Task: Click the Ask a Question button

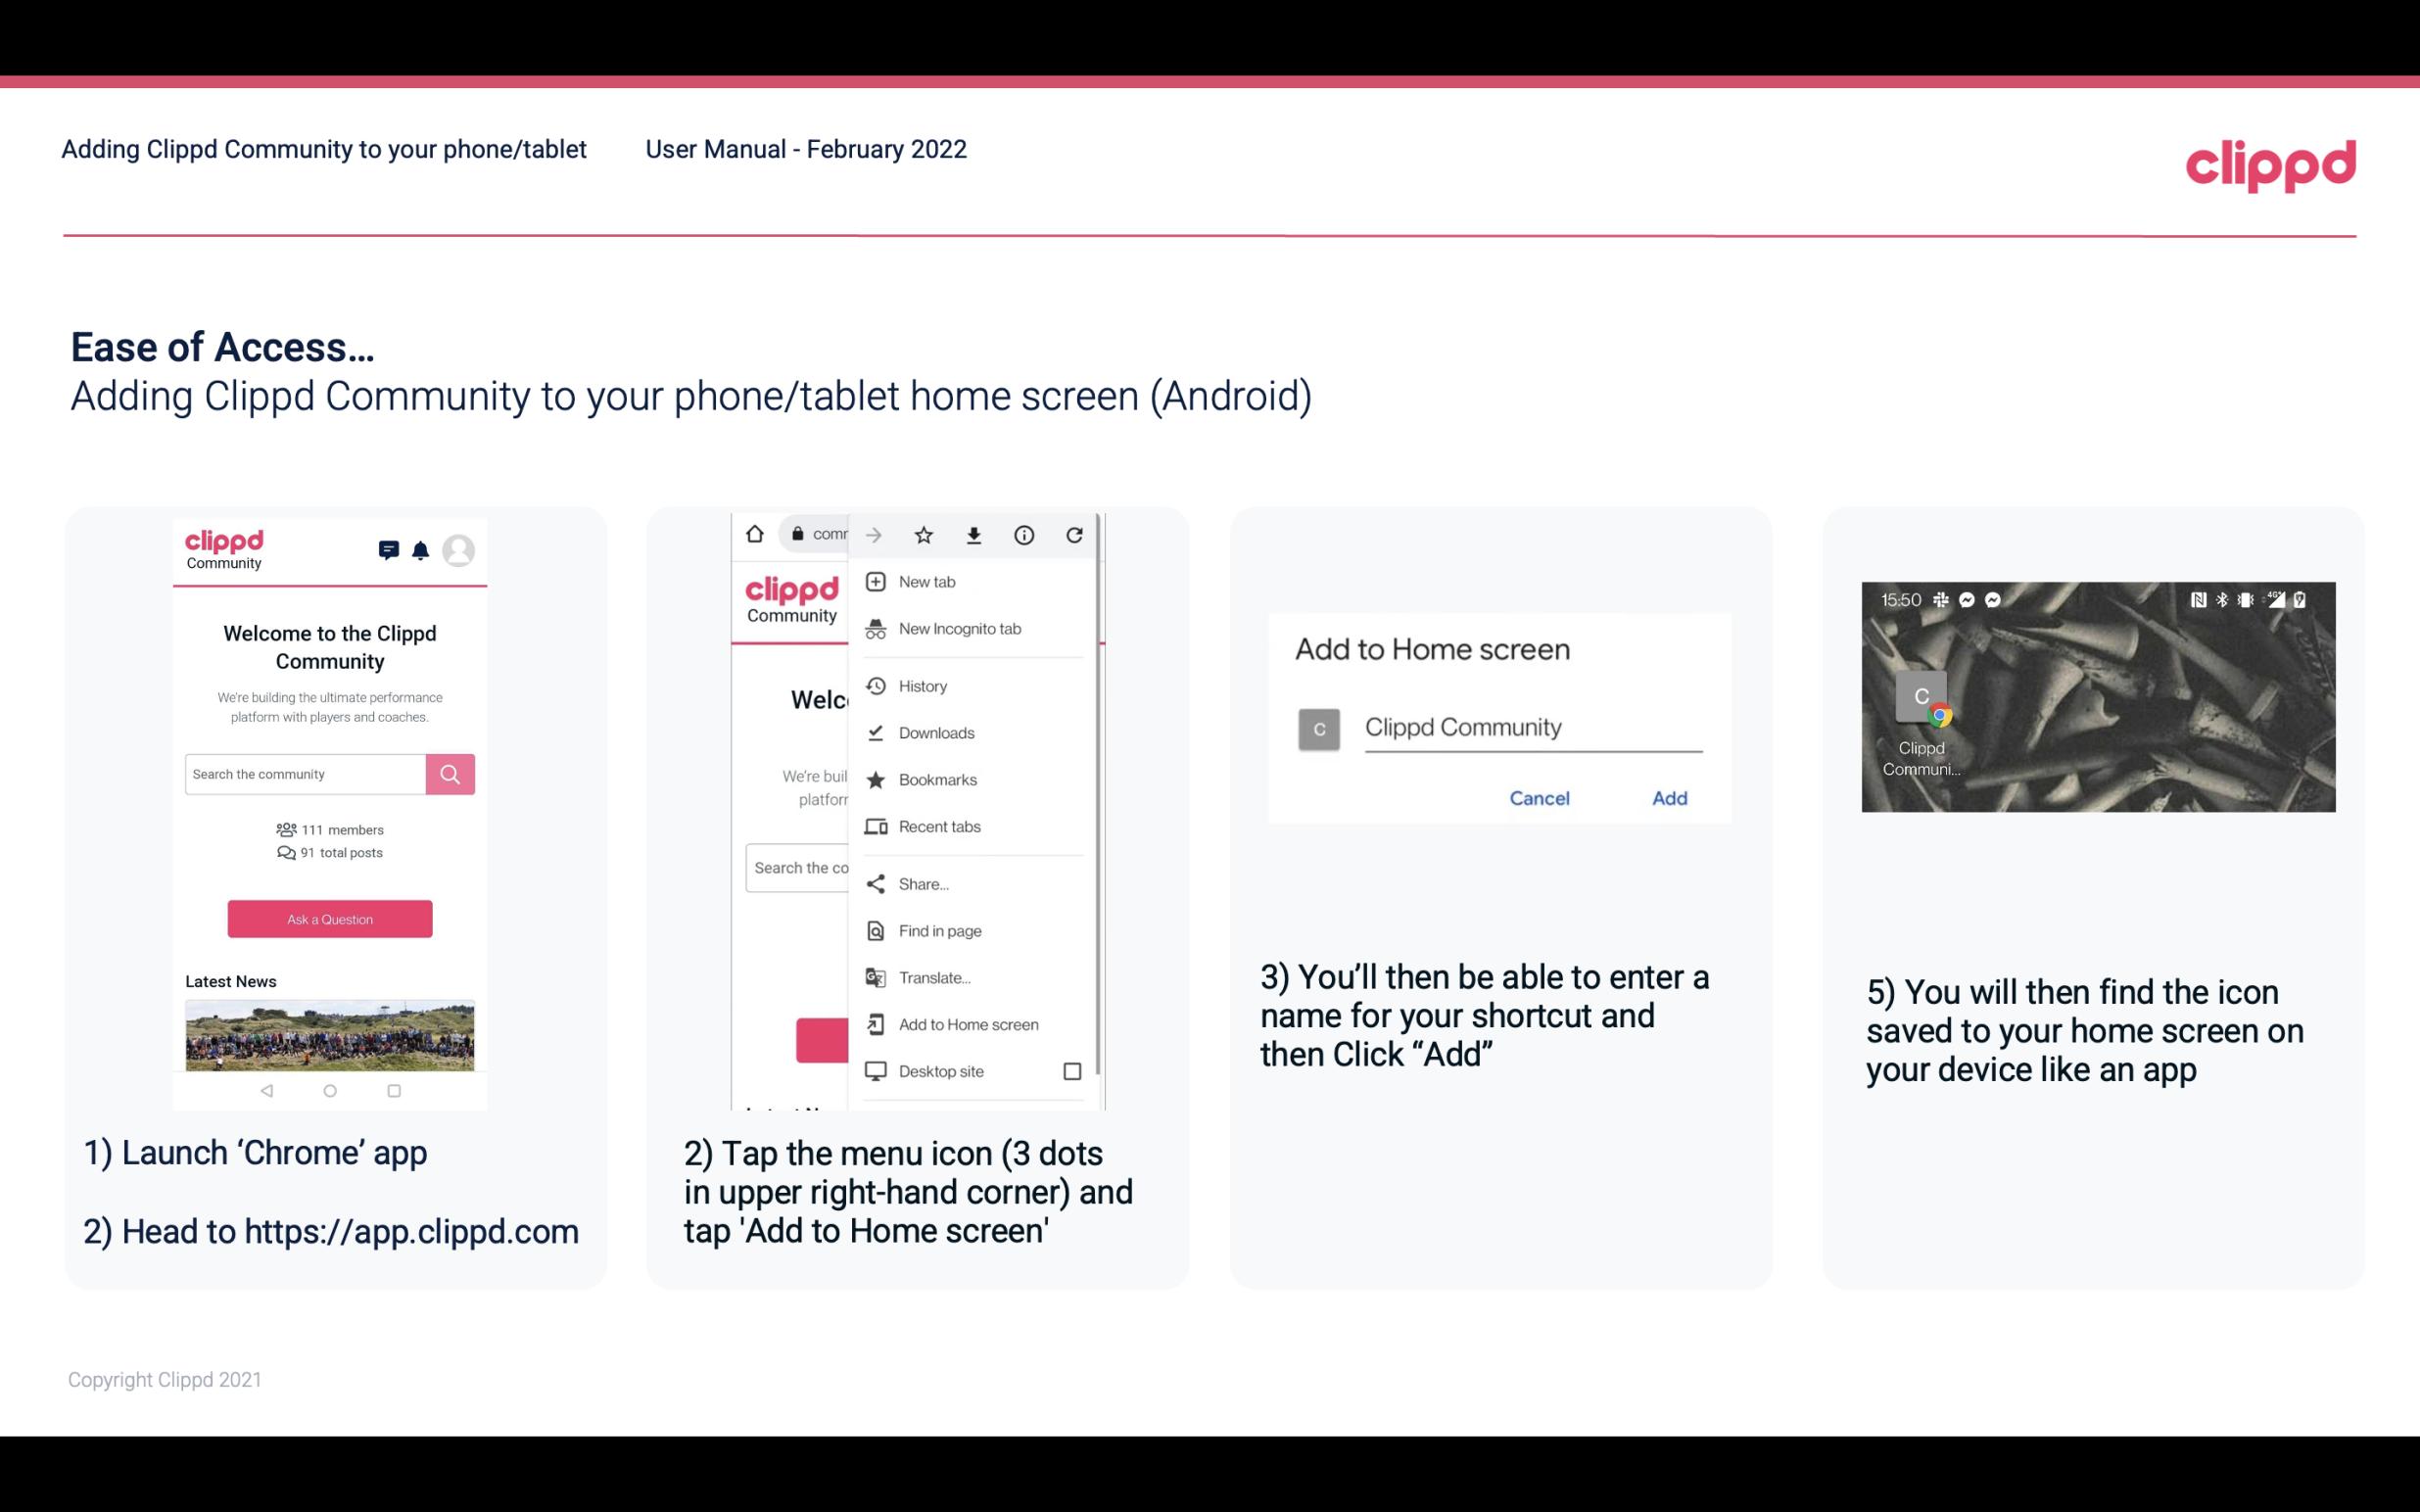Action: point(329,918)
